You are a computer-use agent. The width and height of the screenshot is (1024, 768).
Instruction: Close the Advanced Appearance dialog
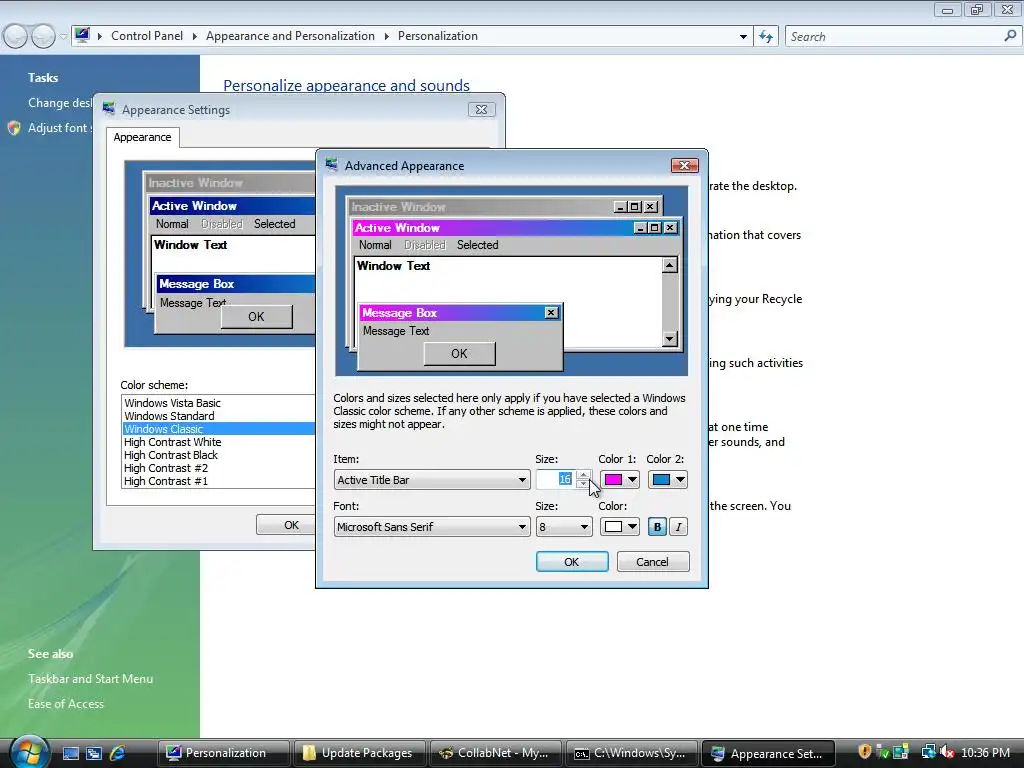click(x=684, y=166)
